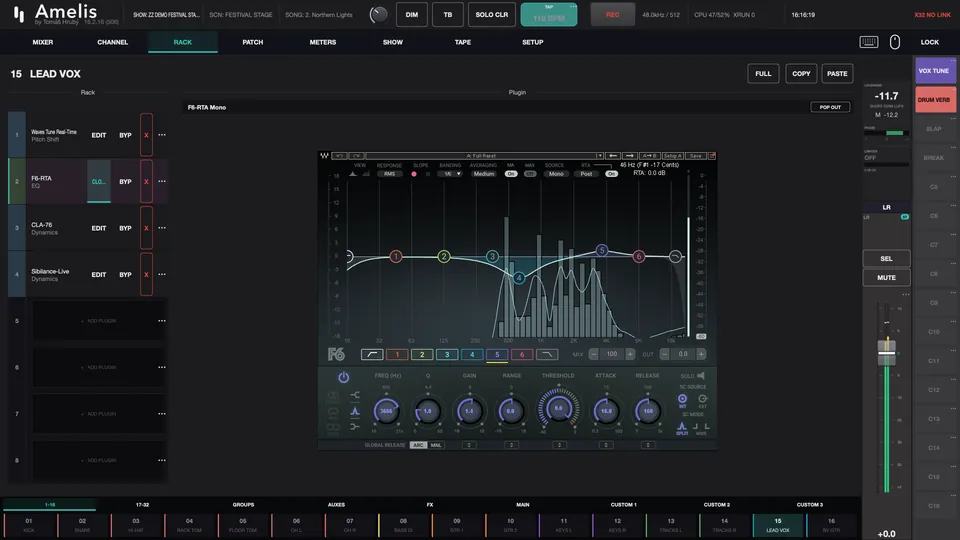
Task: Bypass Waves Tune Real-Time plugin
Action: pyautogui.click(x=126, y=135)
